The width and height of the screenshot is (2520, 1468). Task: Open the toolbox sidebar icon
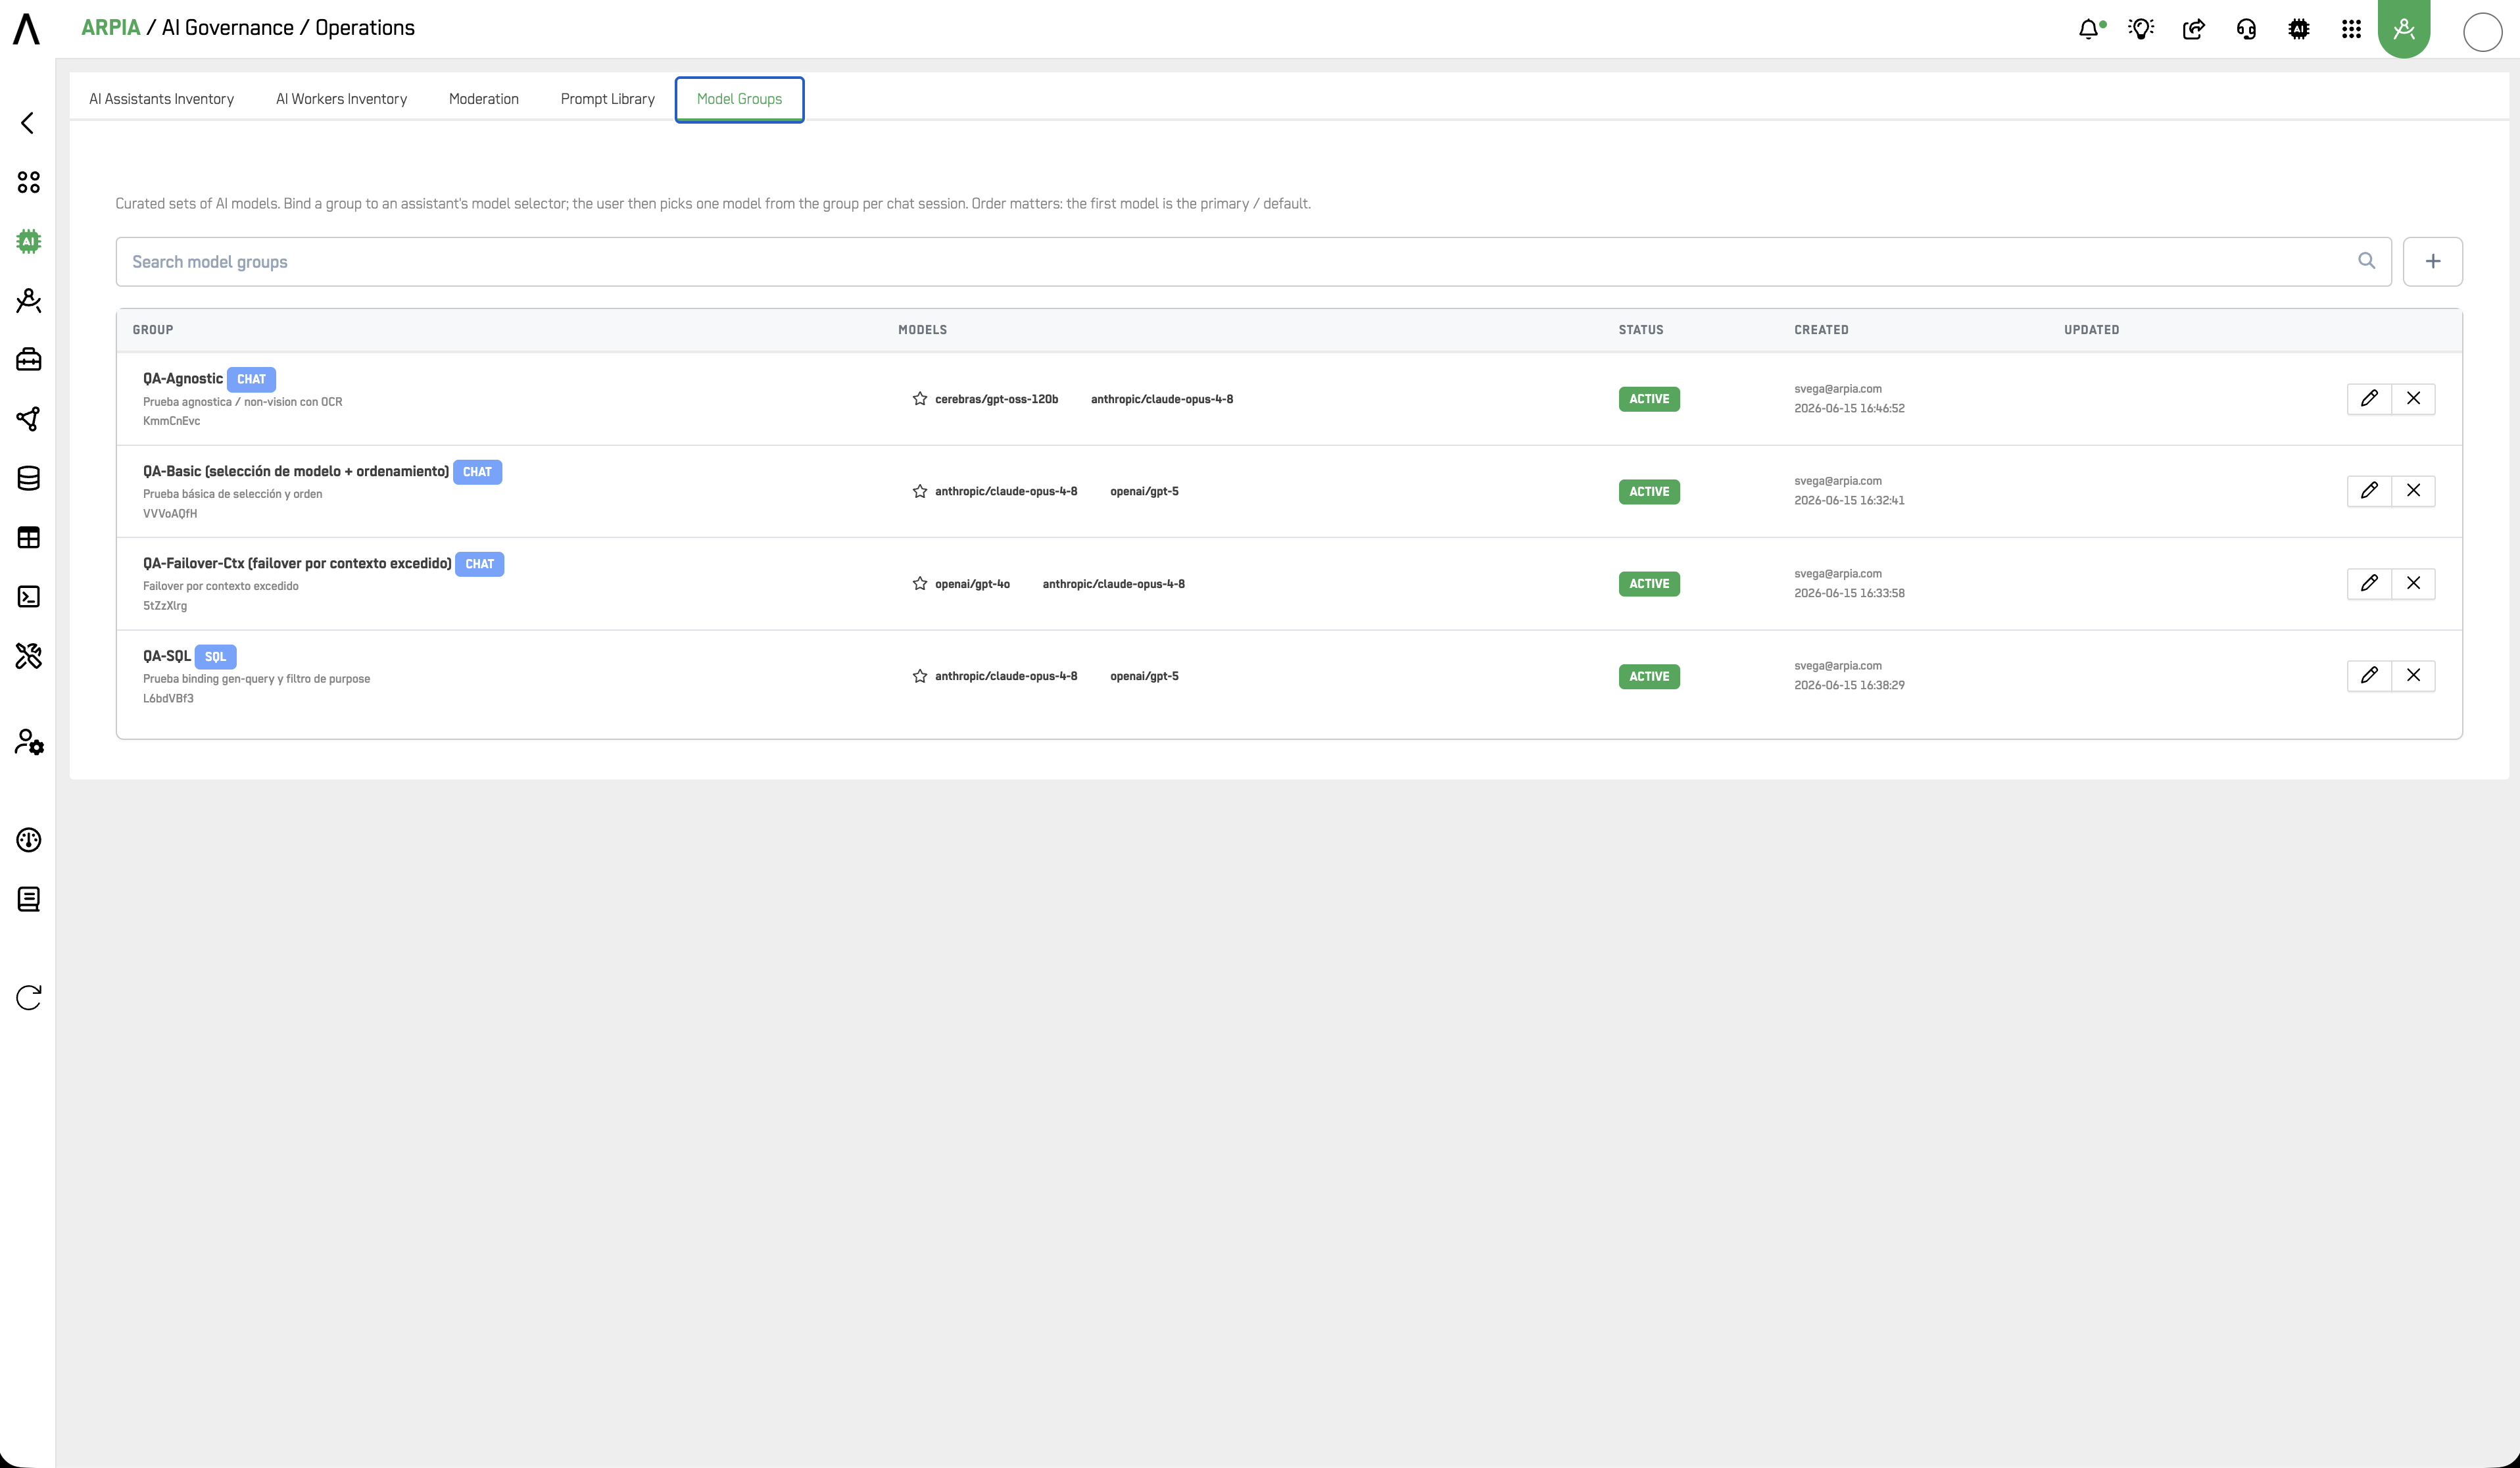[29, 359]
